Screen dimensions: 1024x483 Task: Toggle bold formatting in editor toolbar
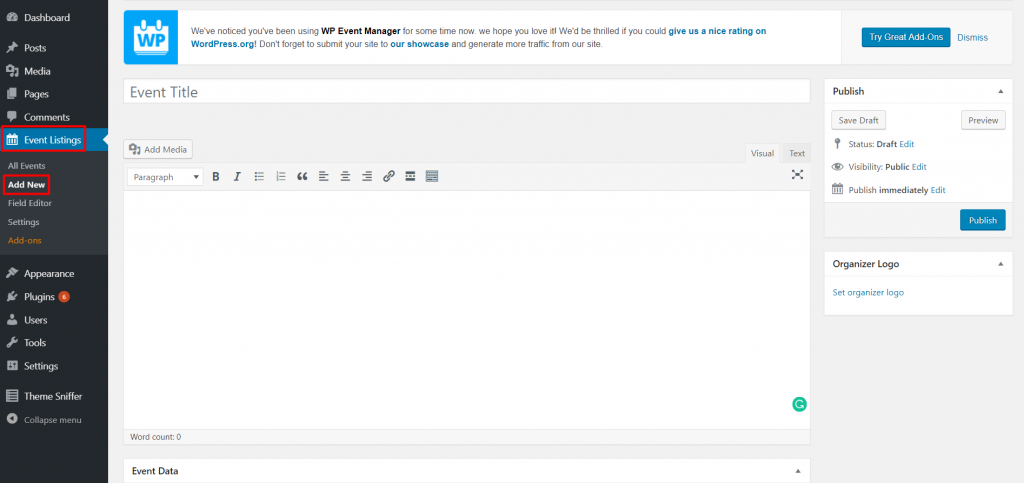click(216, 176)
